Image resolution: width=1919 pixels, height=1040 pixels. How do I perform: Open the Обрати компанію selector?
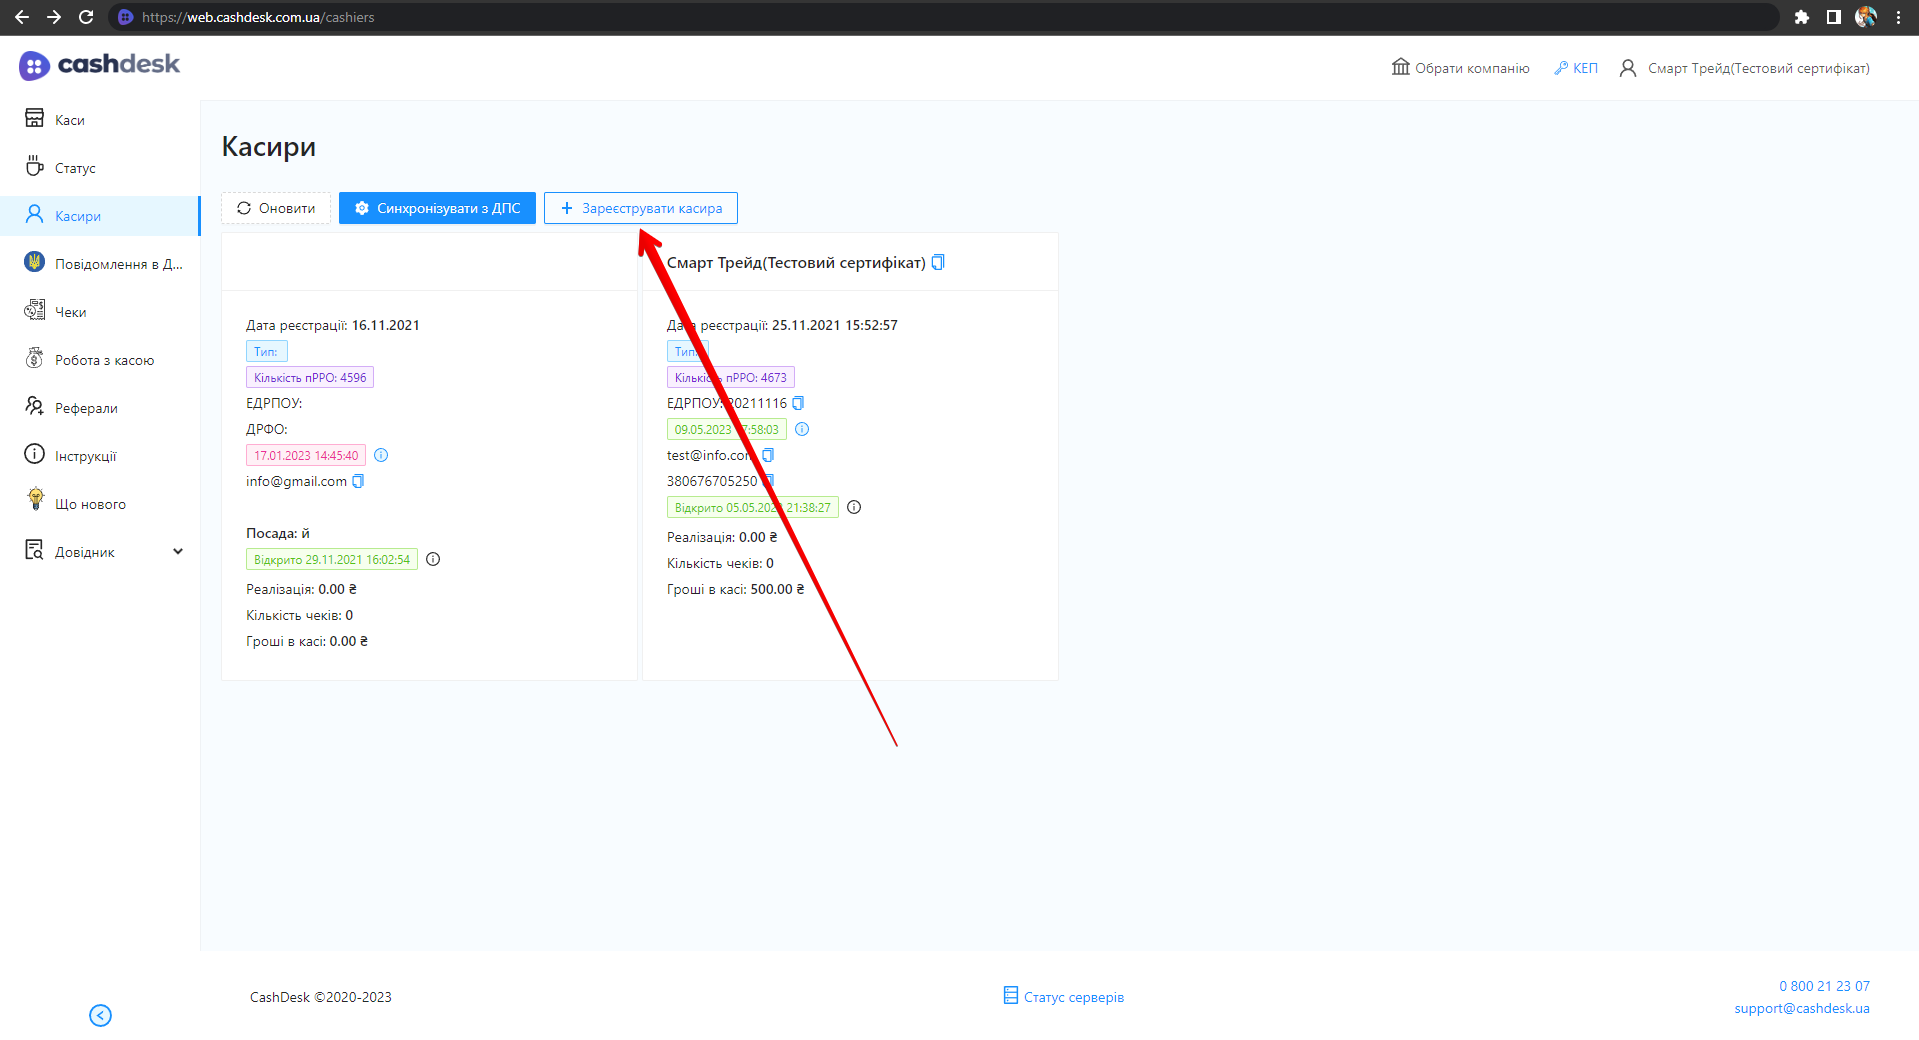coord(1460,68)
